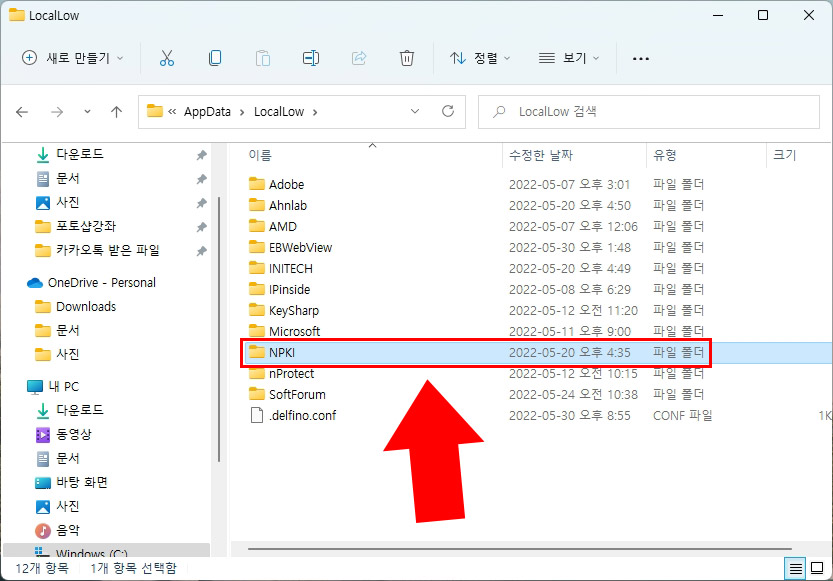Navigate up using the up-arrow icon

pos(116,112)
